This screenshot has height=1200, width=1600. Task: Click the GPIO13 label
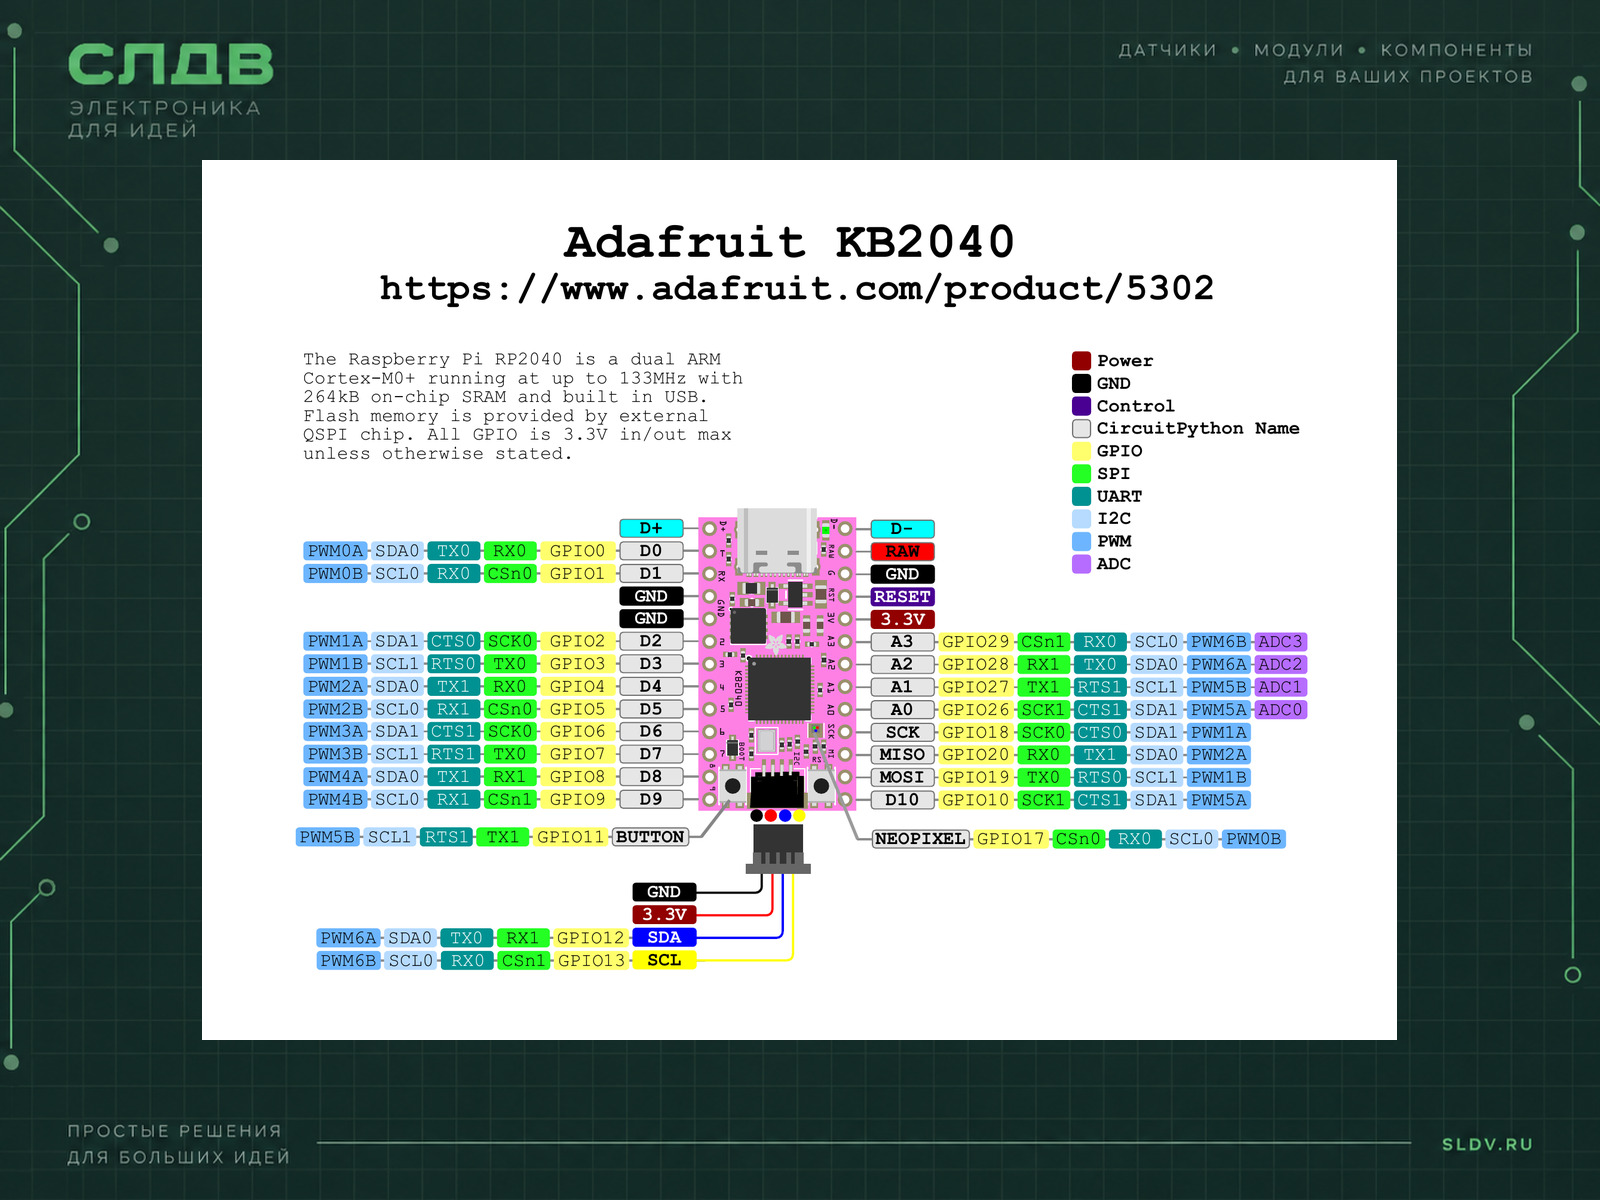click(591, 960)
